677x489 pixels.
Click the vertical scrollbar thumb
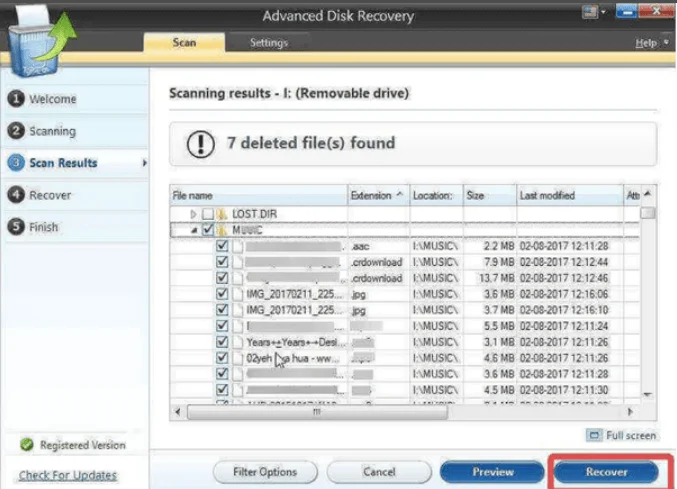[x=647, y=212]
